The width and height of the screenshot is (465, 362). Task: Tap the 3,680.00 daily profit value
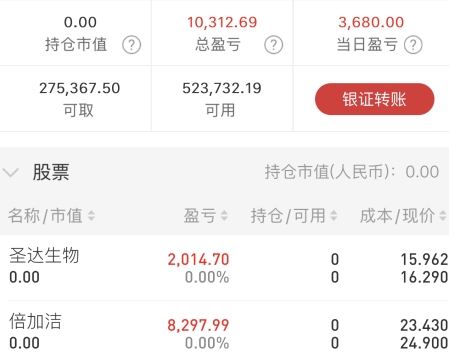click(371, 22)
